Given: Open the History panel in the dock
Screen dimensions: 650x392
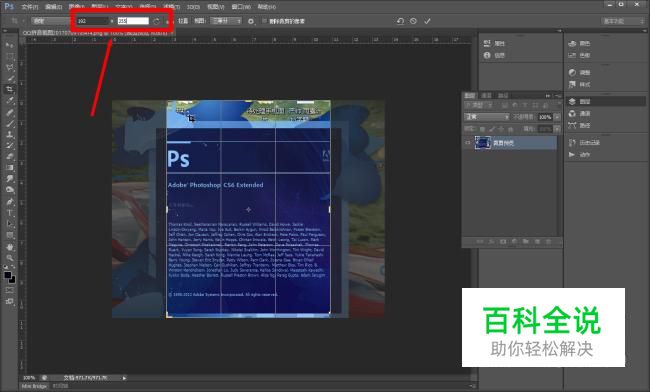Looking at the screenshot, I should [584, 143].
